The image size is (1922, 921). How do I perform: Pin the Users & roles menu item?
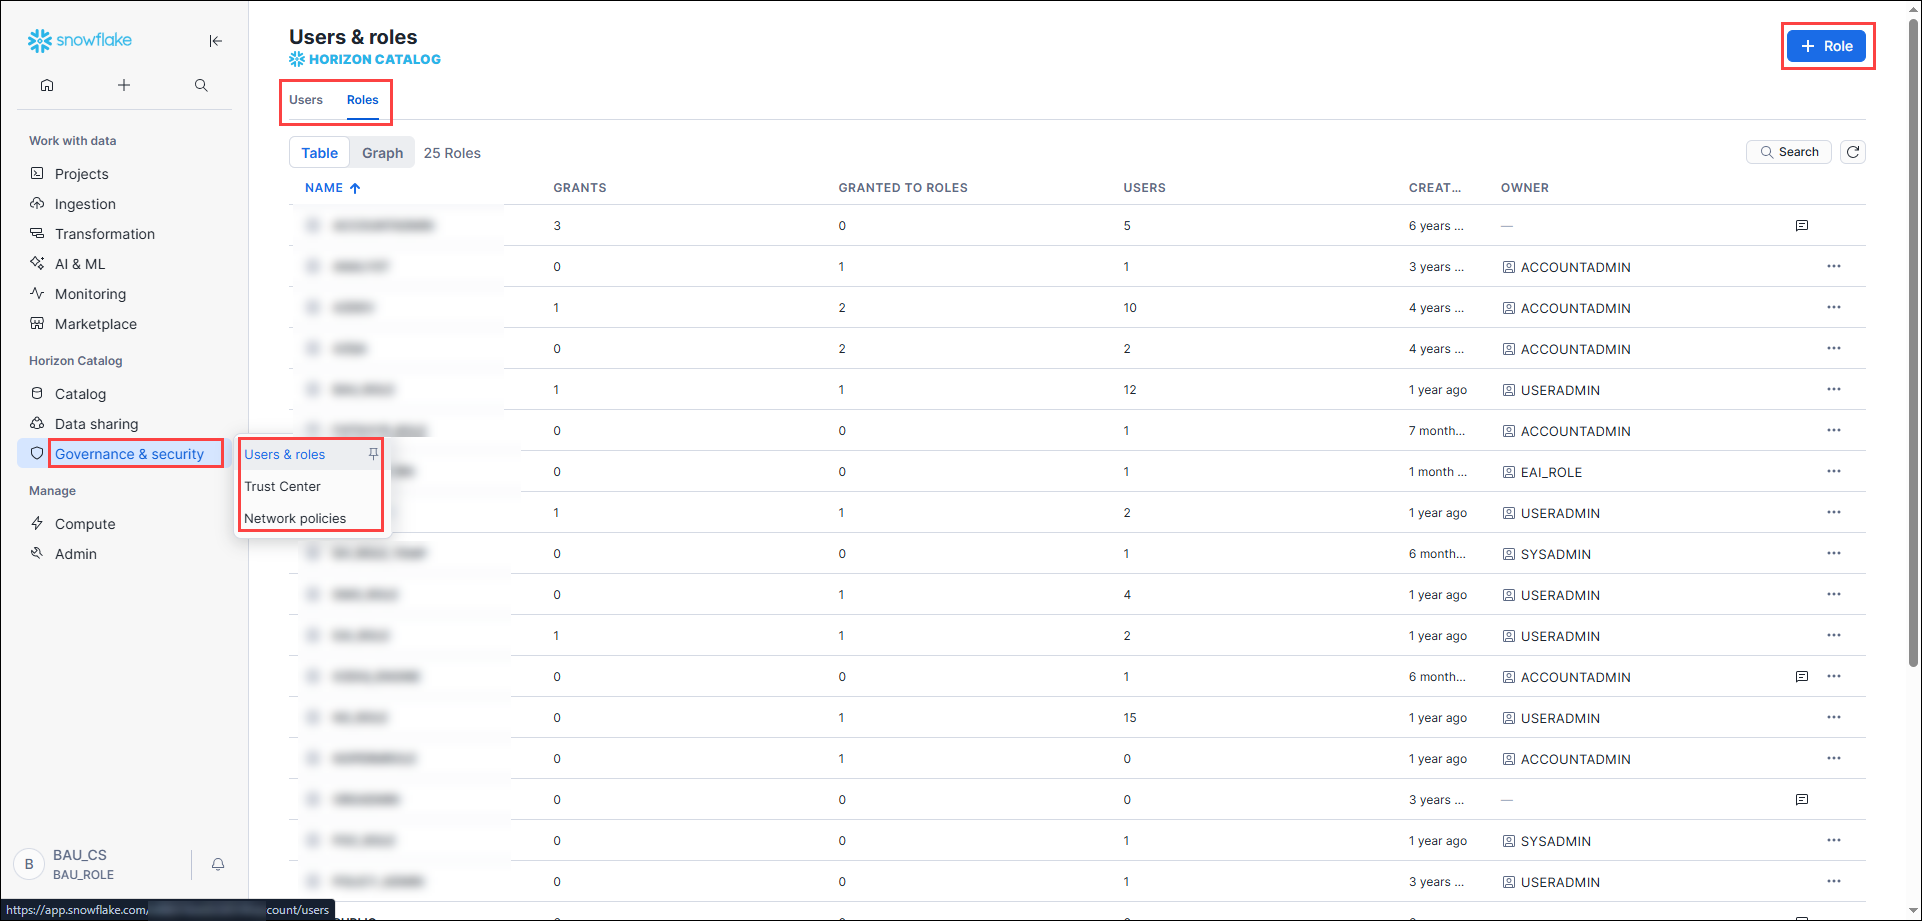[373, 454]
